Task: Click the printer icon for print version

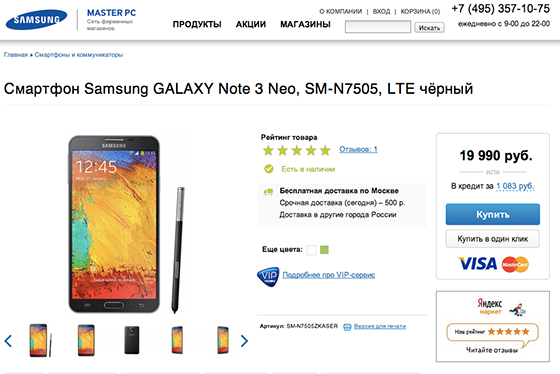Action: coord(347,327)
